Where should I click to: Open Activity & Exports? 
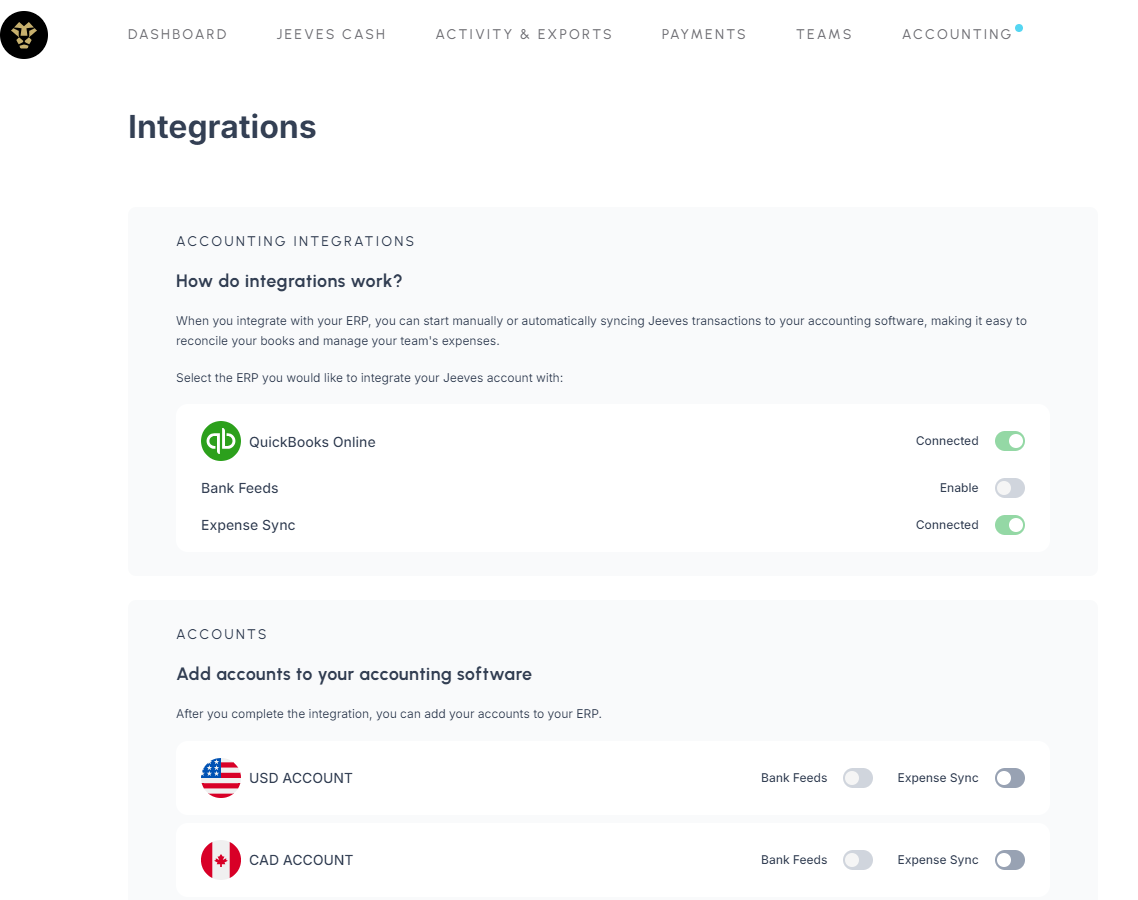[524, 34]
